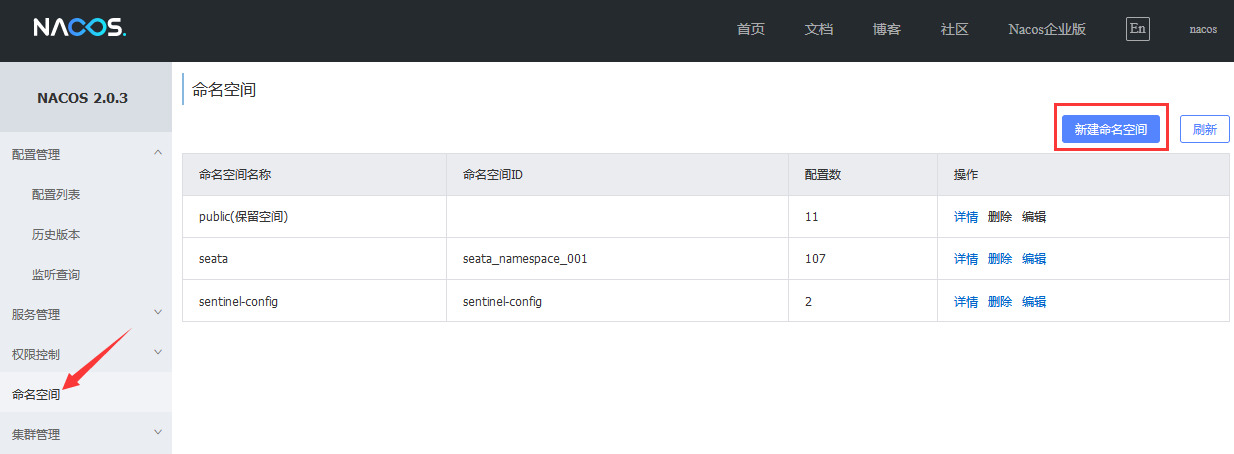The height and width of the screenshot is (454, 1234).
Task: Open 文档 in the top navigation
Action: pos(818,29)
